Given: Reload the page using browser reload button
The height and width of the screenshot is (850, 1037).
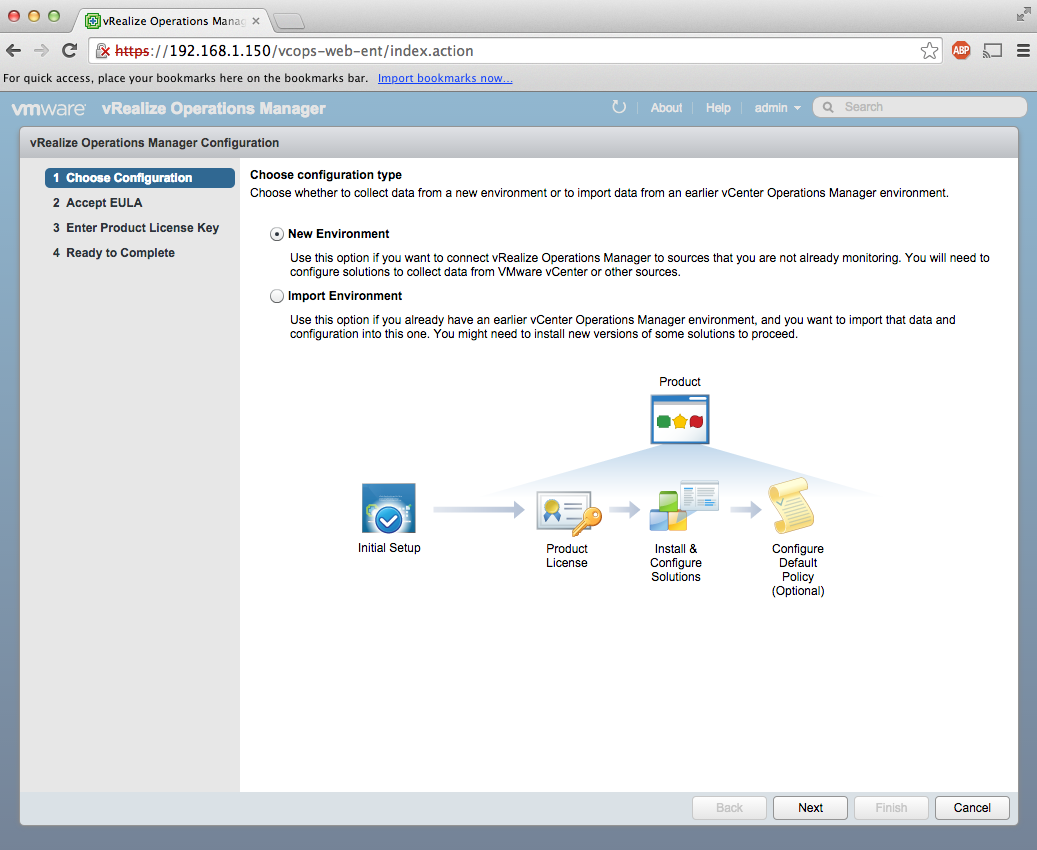Looking at the screenshot, I should 69,51.
